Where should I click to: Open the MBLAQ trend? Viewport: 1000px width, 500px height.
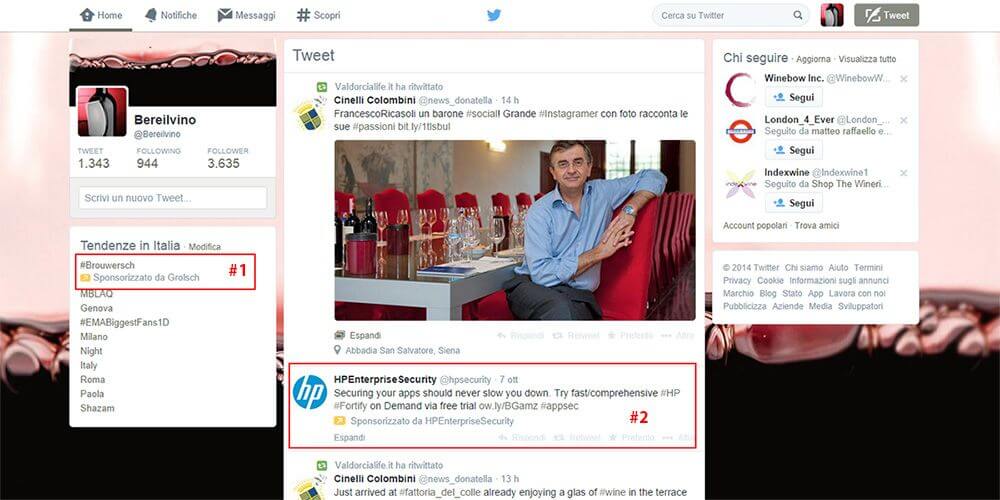pyautogui.click(x=96, y=294)
